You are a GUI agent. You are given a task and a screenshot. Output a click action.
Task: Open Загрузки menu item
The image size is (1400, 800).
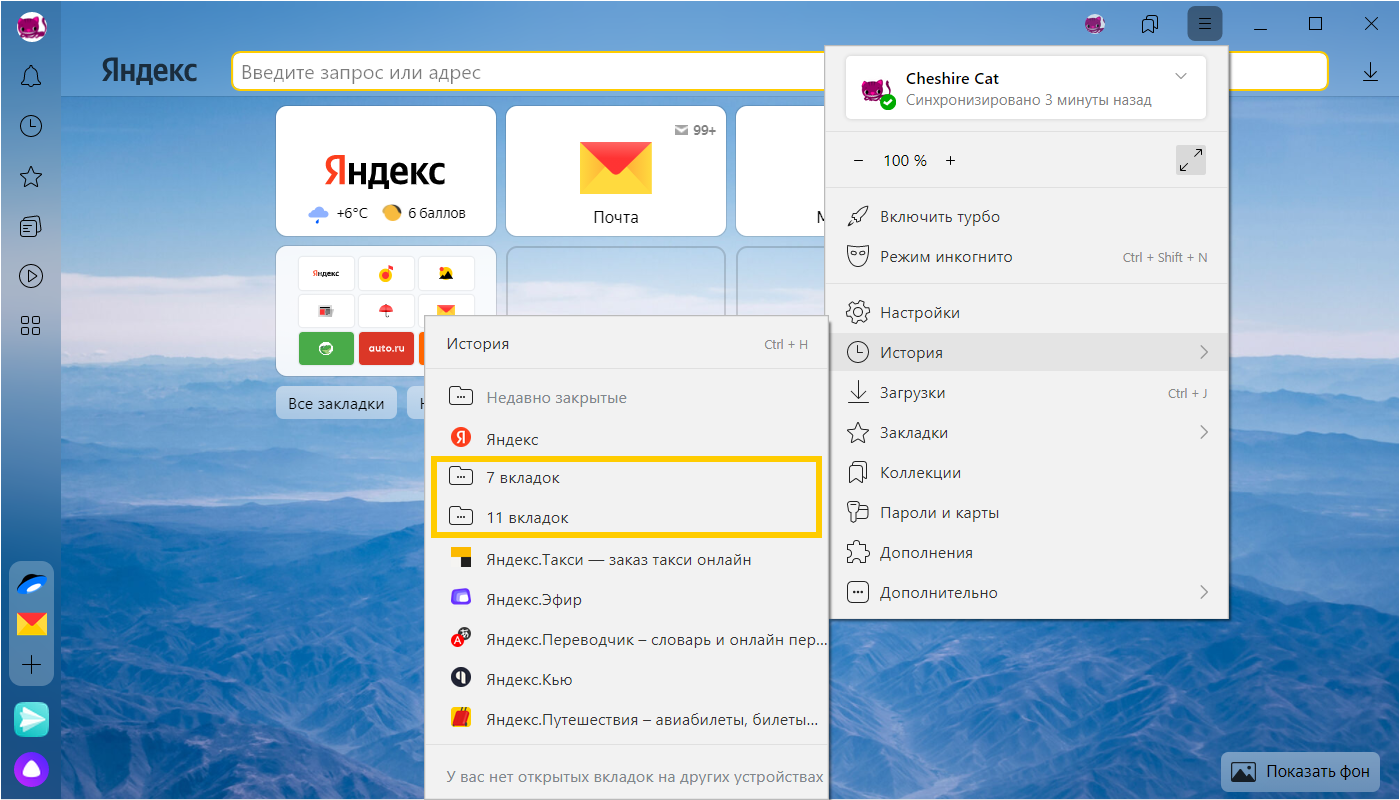click(x=1027, y=393)
